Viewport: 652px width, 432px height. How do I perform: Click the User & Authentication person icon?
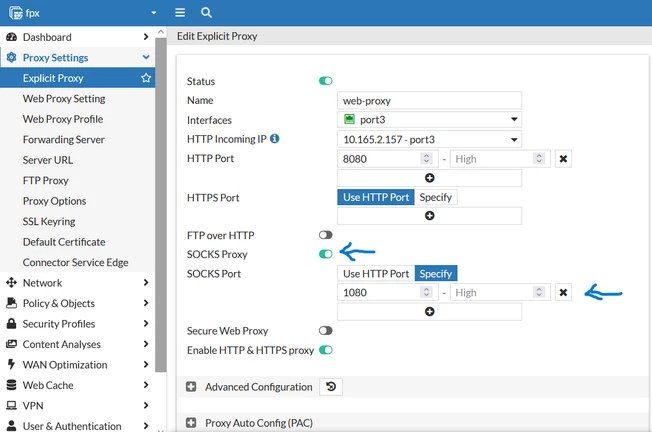click(x=12, y=426)
